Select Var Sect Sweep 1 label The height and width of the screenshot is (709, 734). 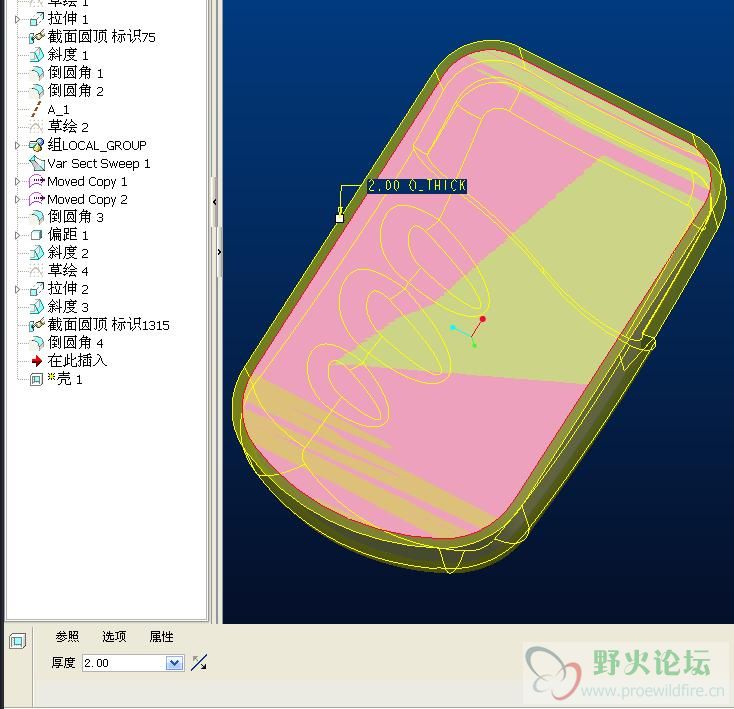(x=99, y=163)
